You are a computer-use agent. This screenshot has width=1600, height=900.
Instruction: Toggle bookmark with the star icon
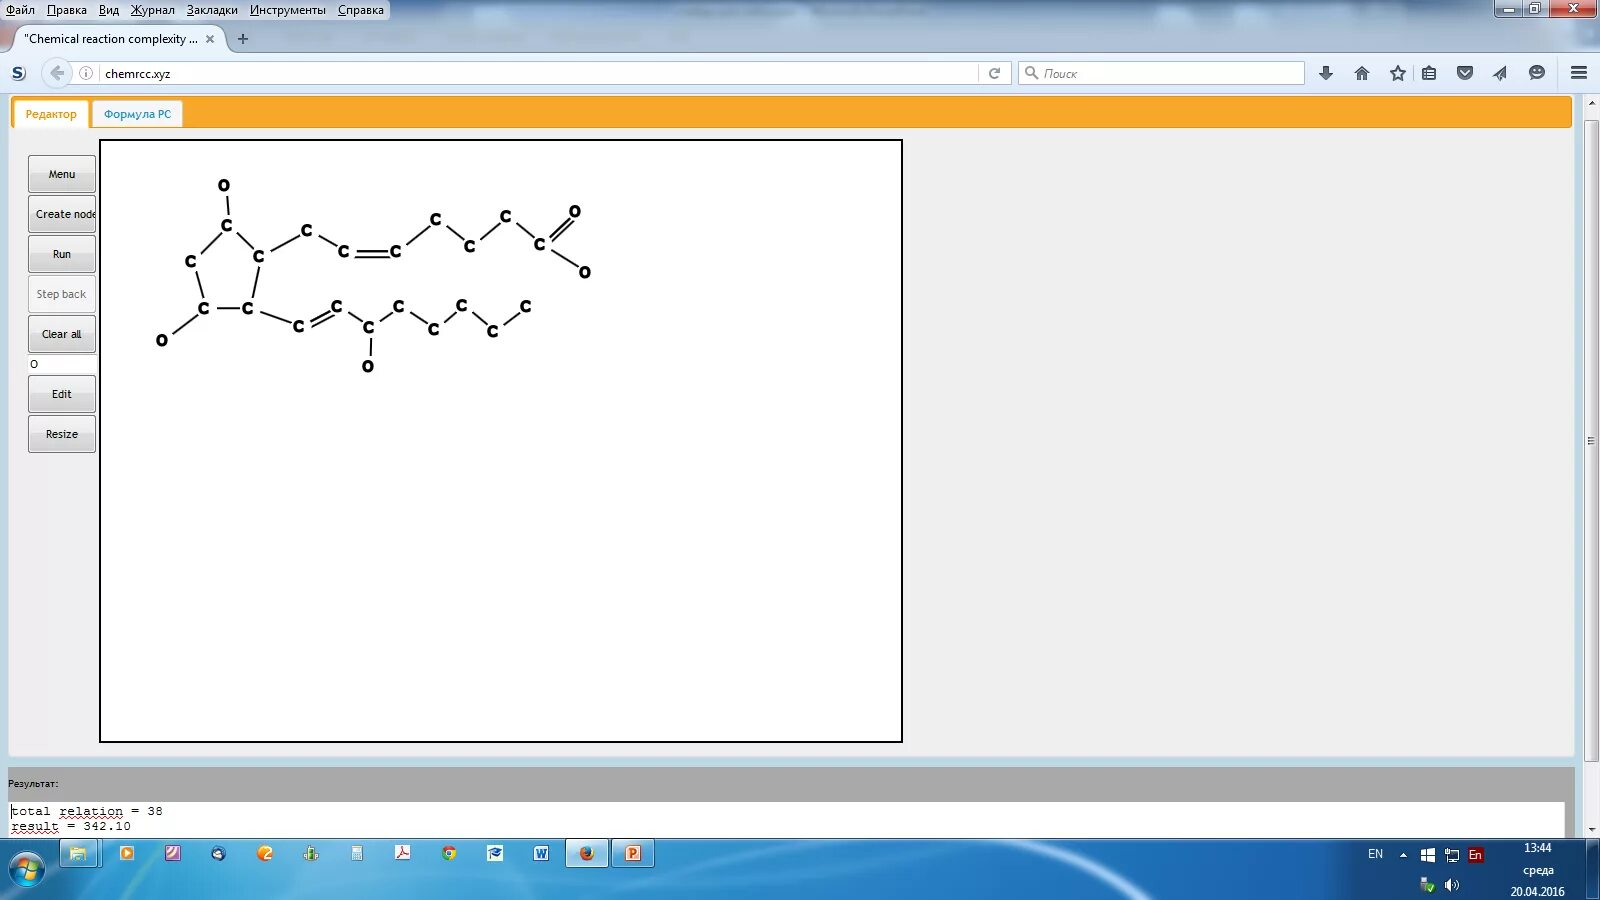coord(1397,72)
